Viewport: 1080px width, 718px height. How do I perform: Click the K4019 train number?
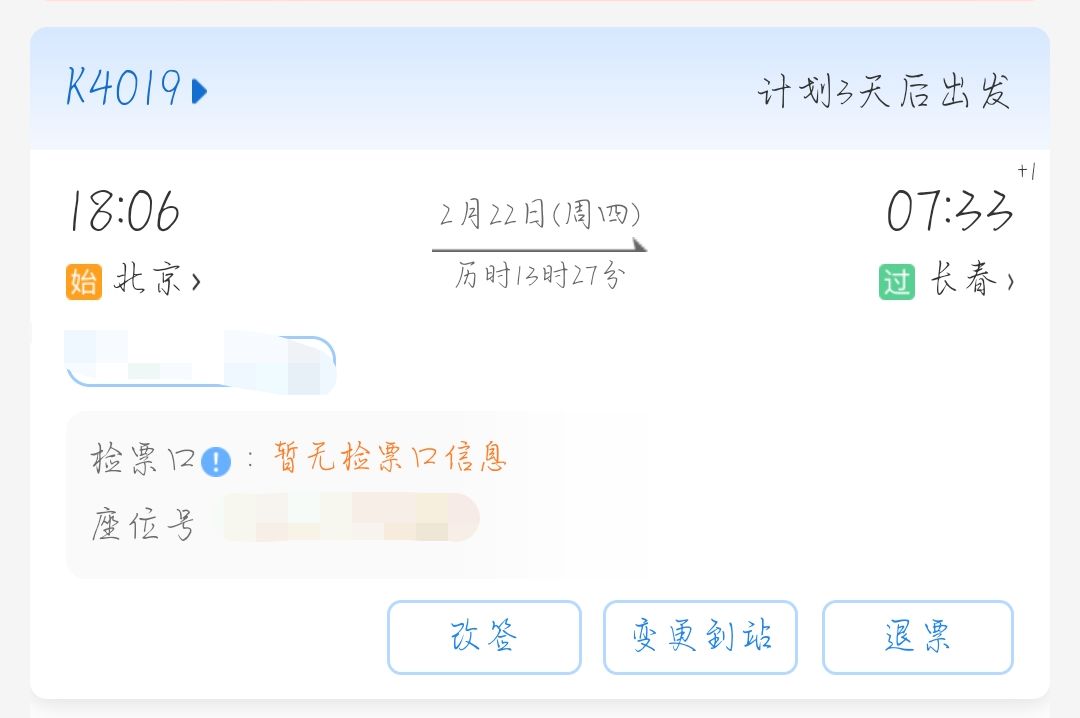124,88
